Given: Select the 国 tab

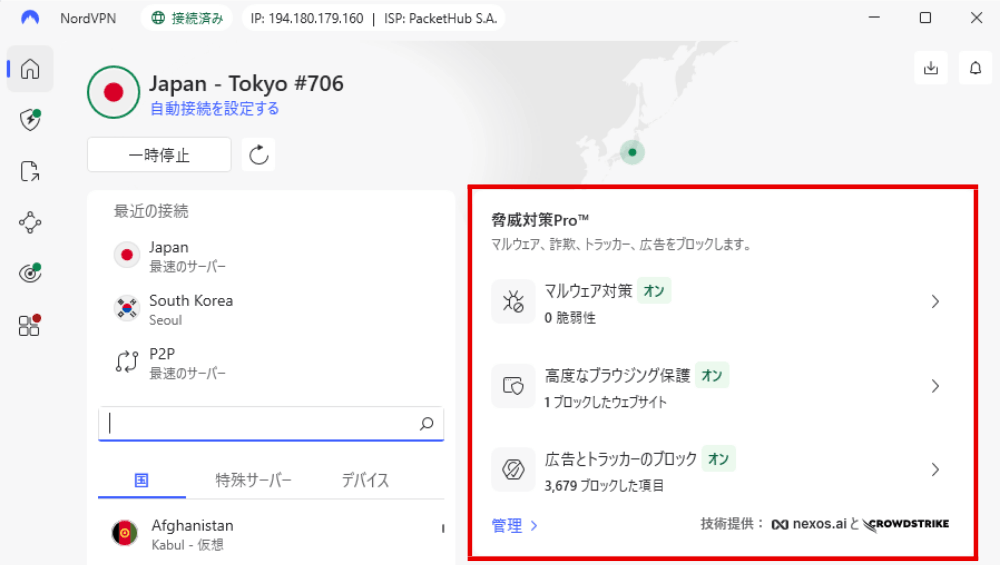Looking at the screenshot, I should [x=141, y=480].
